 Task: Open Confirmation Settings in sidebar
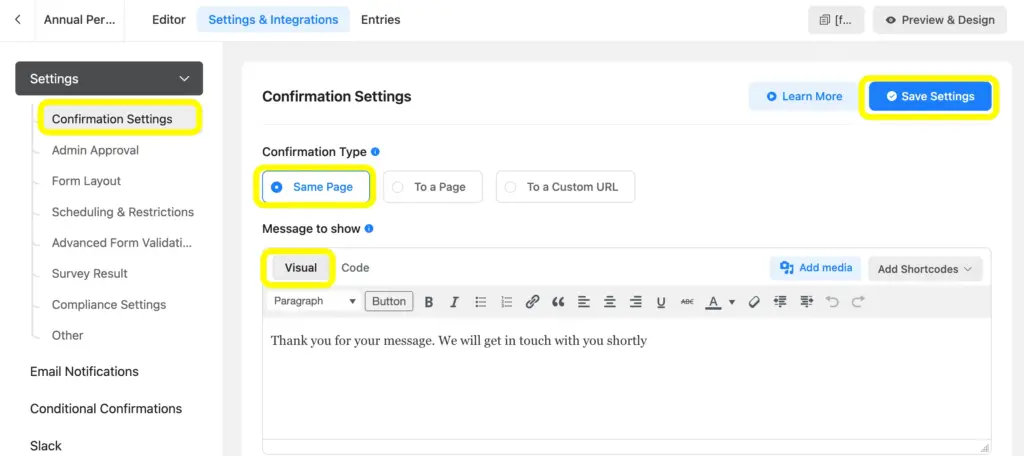click(x=112, y=119)
